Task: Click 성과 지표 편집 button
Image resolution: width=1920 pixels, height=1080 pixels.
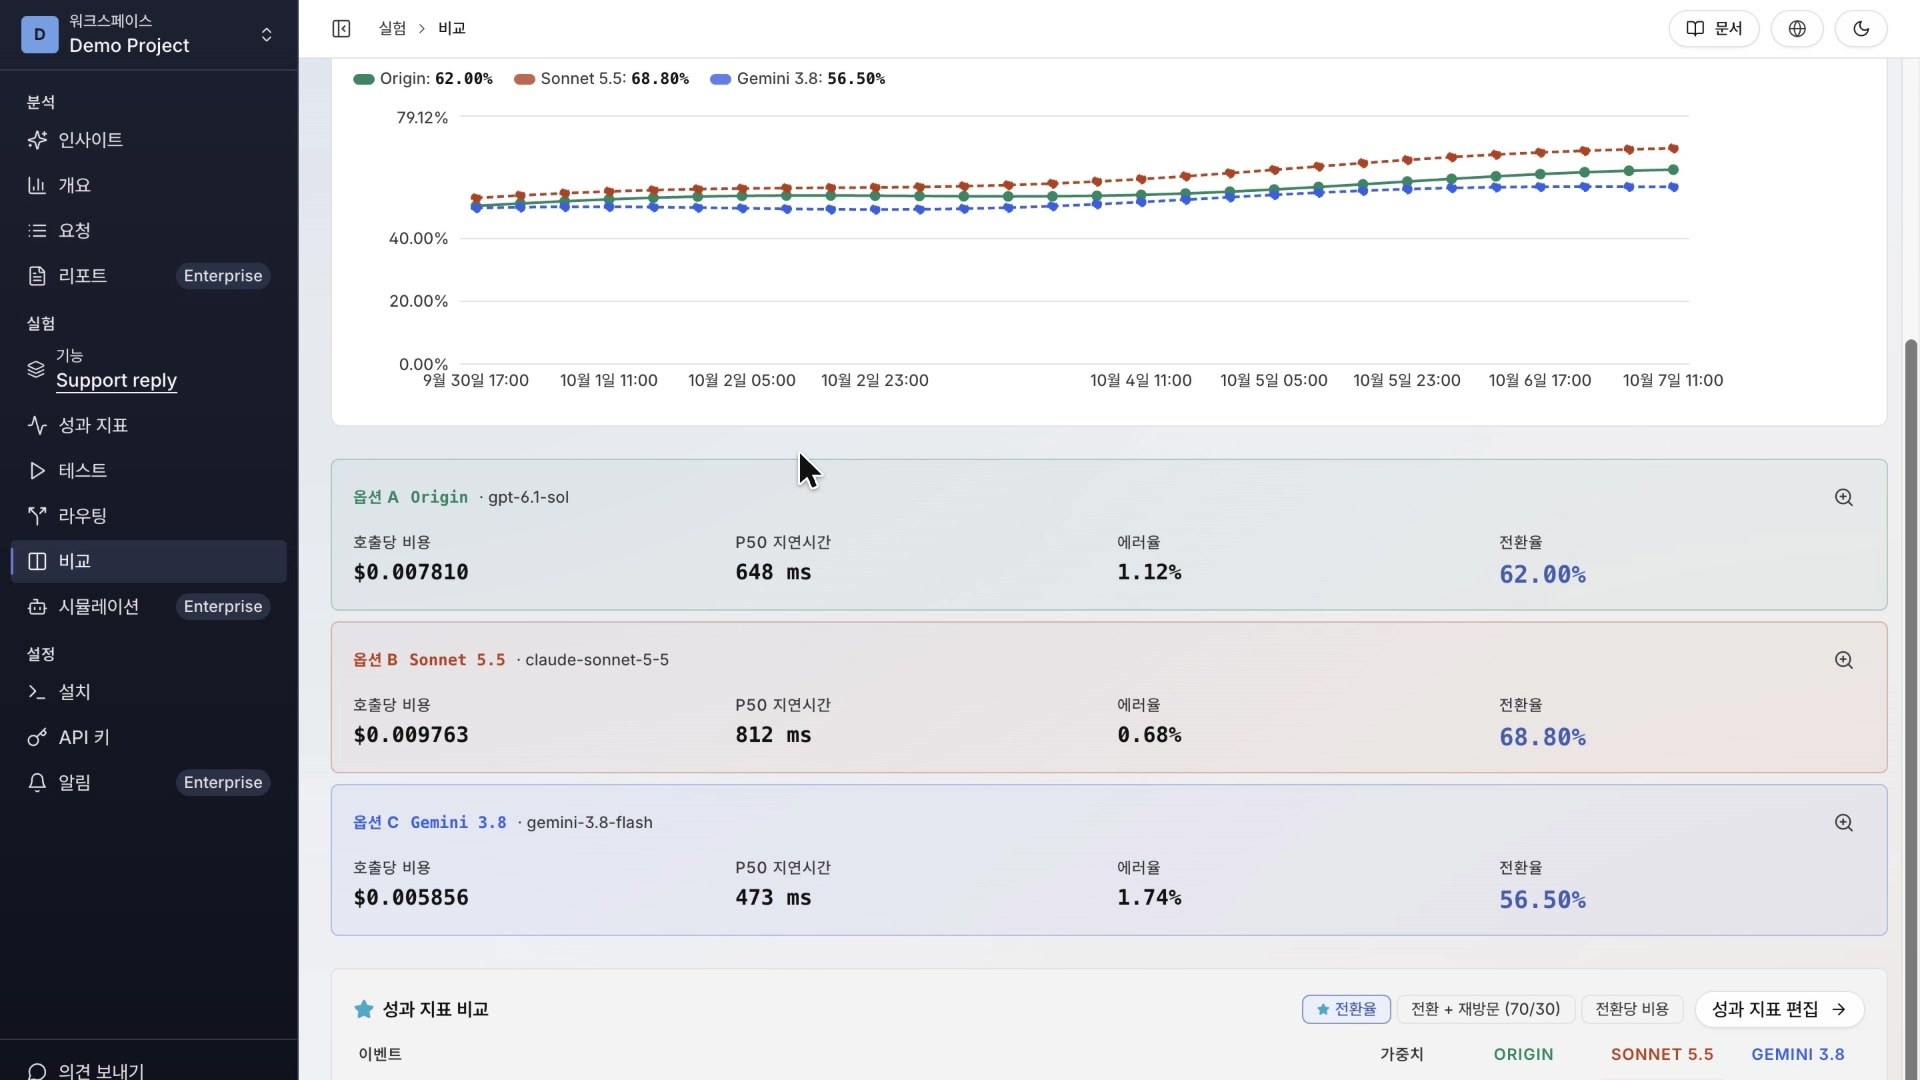Action: [x=1779, y=1009]
